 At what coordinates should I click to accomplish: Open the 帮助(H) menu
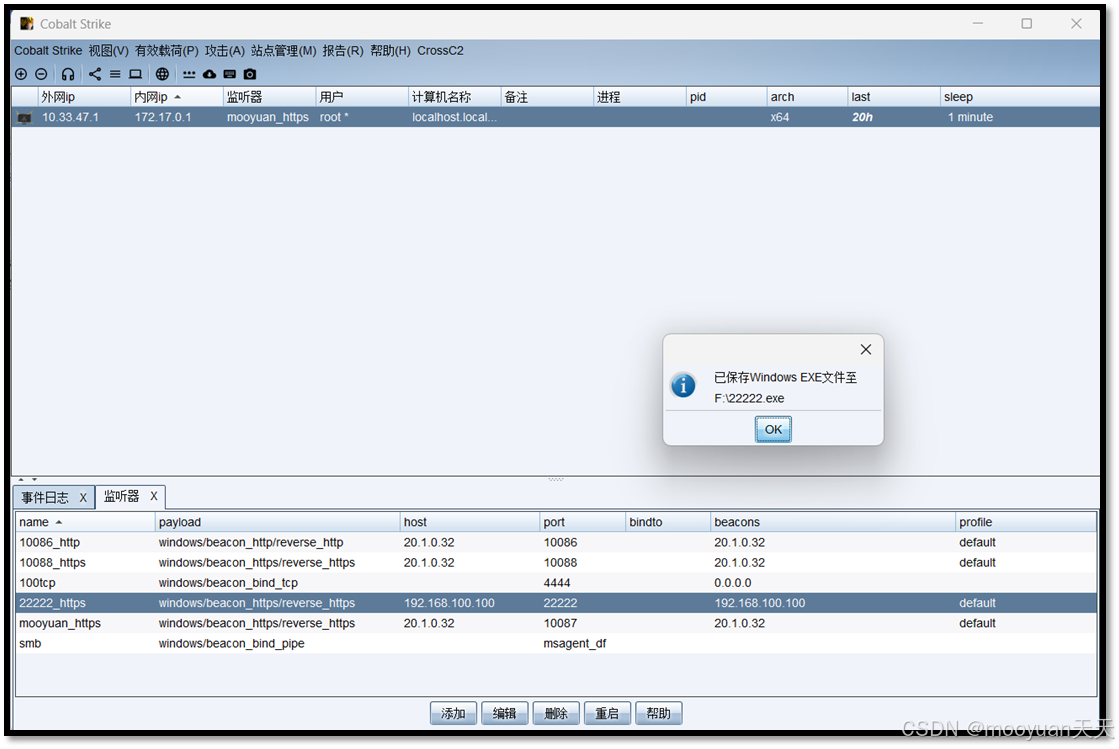pos(390,51)
